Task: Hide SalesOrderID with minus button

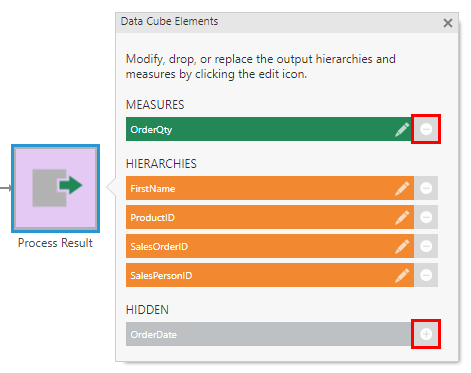Action: click(x=426, y=246)
